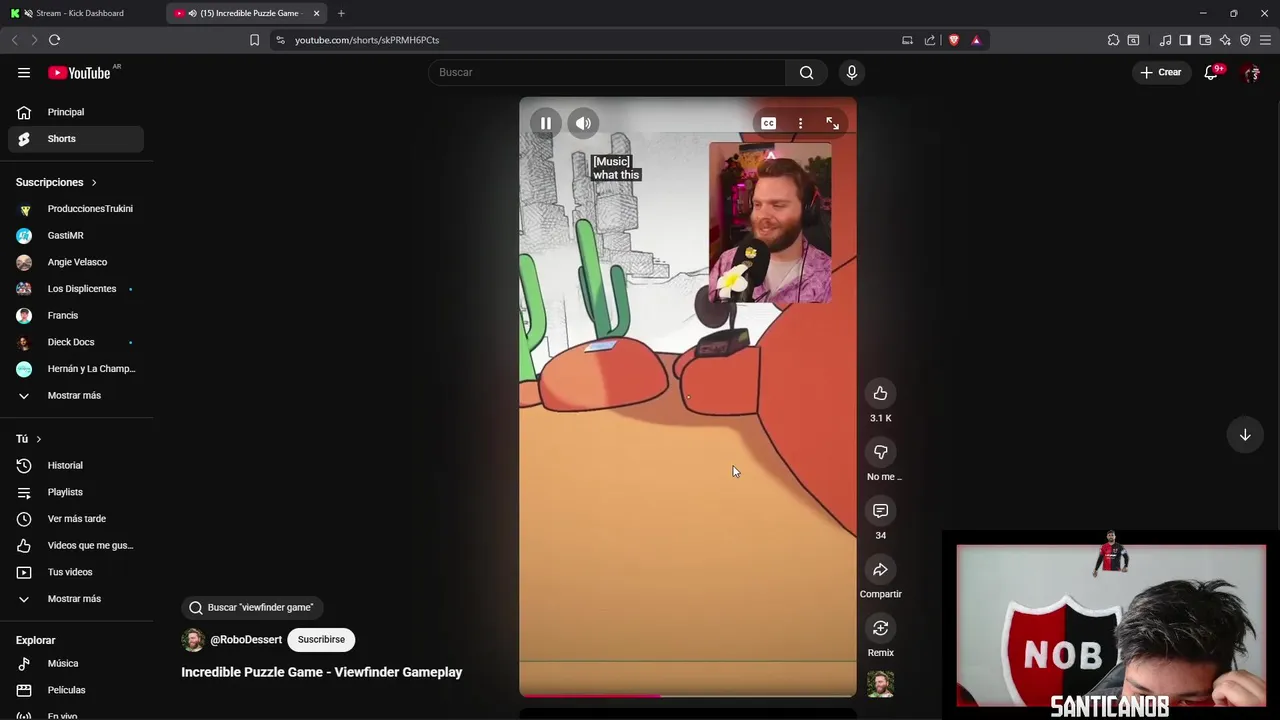Open Videos que me gustan
Screen dimensions: 1280x720
(76, 545)
